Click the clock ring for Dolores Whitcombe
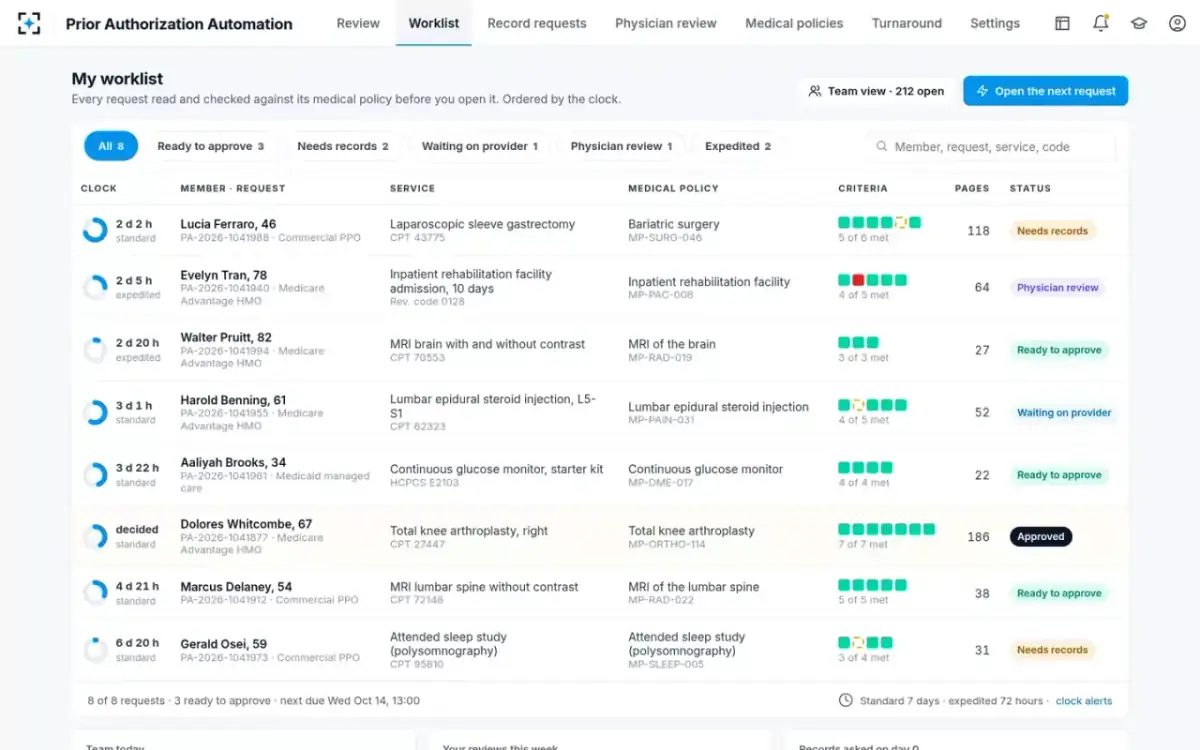The width and height of the screenshot is (1200, 750). coord(95,537)
